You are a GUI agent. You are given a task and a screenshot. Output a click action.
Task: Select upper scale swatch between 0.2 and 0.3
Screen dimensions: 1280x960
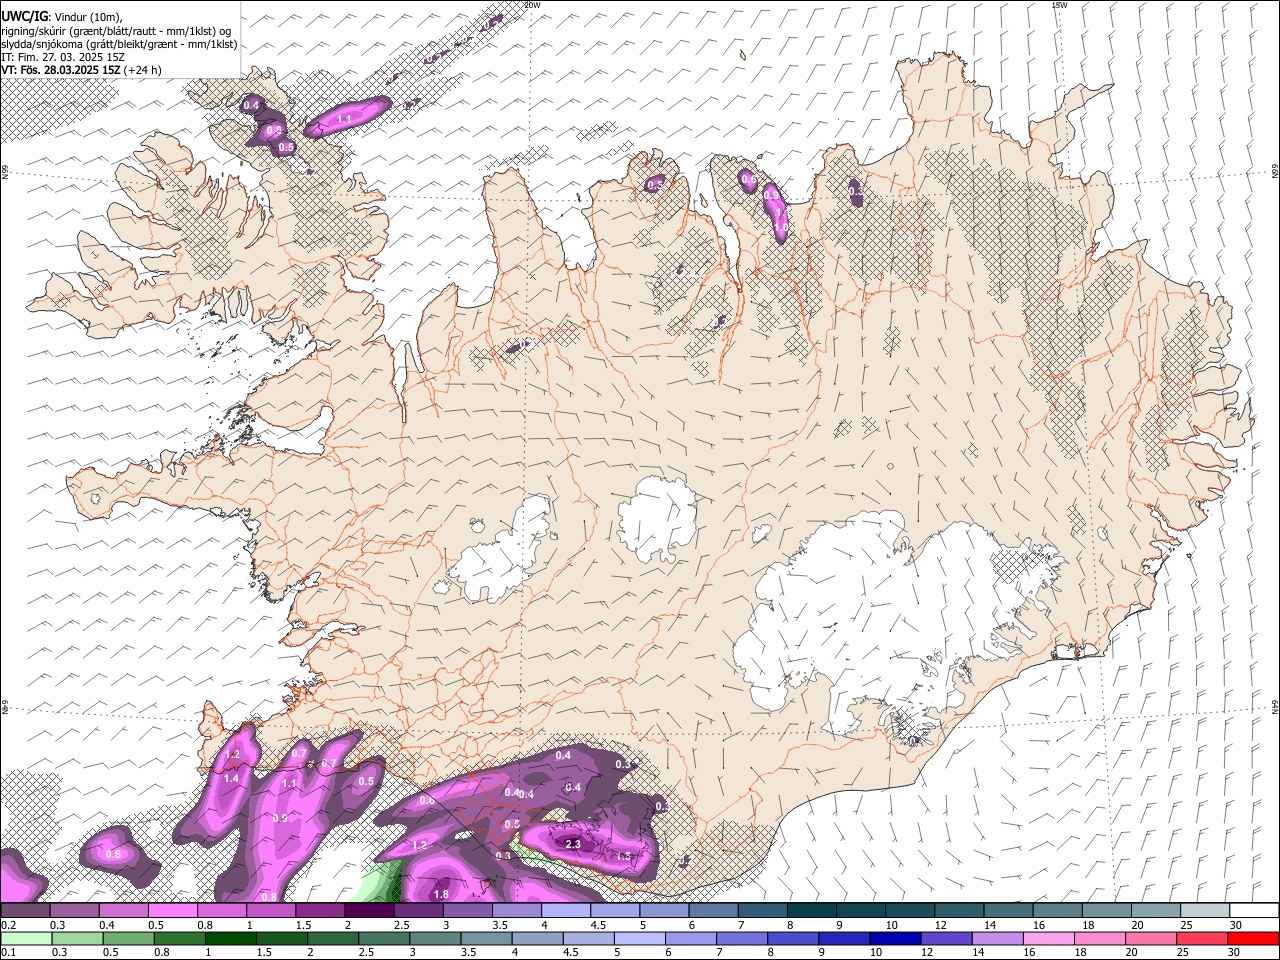(x=25, y=910)
